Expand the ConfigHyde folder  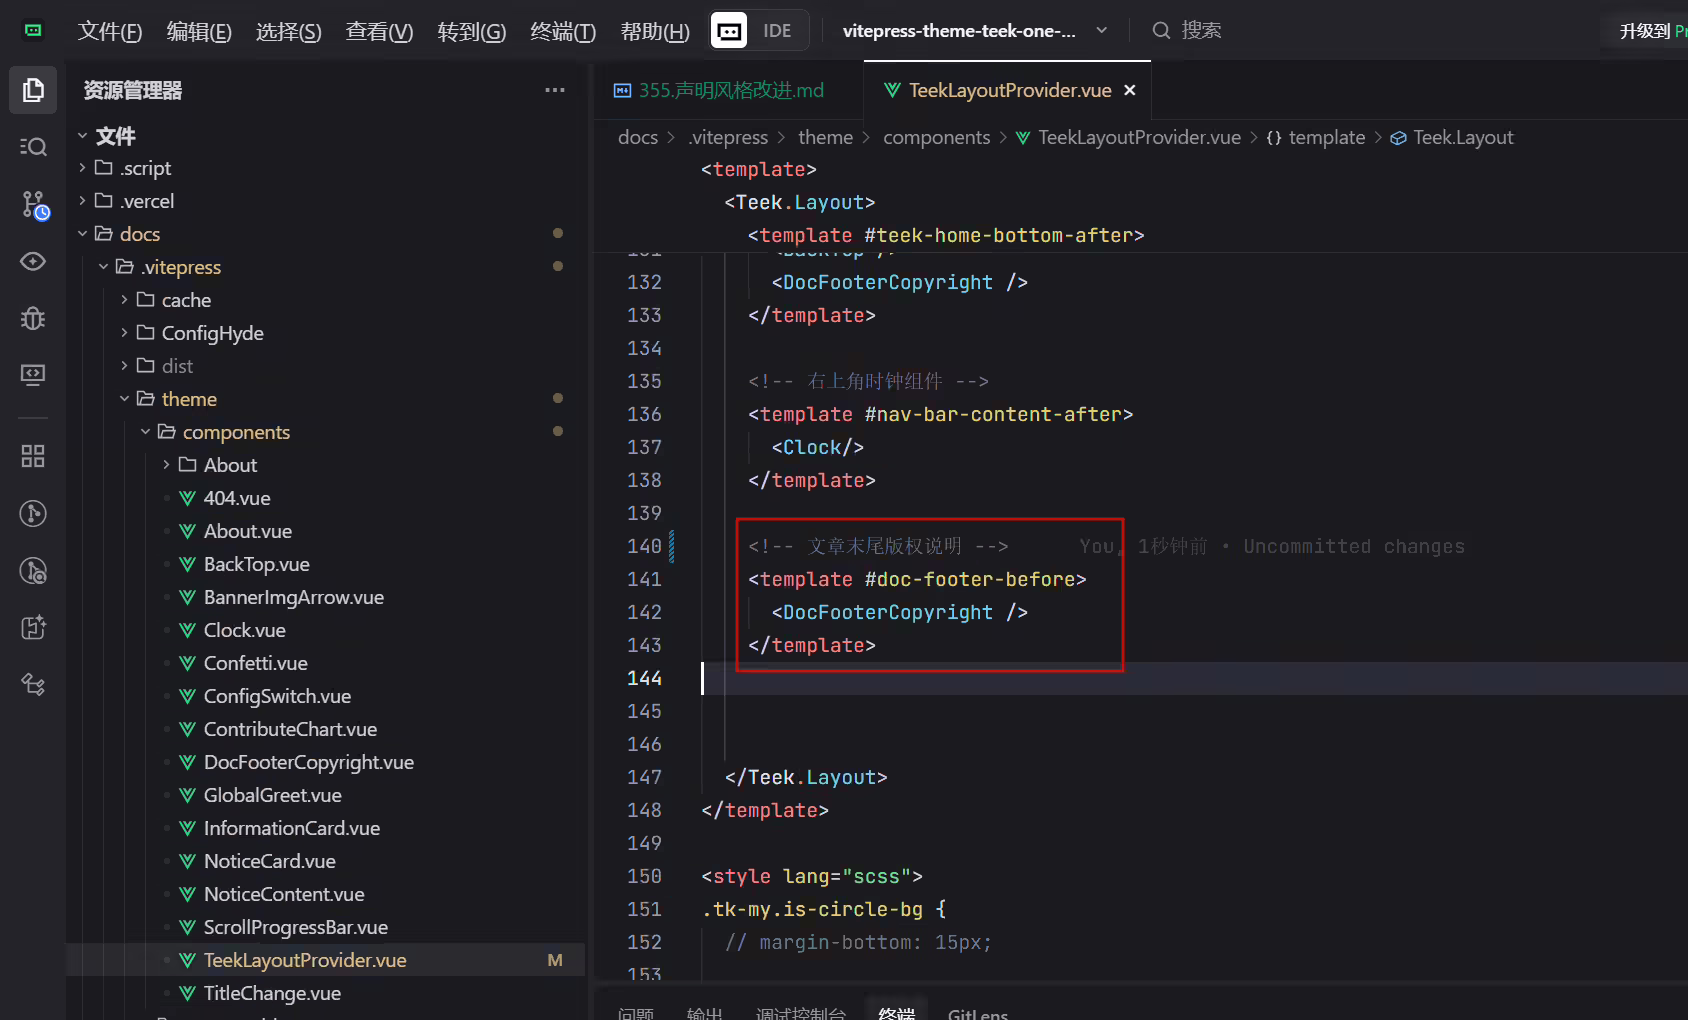click(x=213, y=333)
